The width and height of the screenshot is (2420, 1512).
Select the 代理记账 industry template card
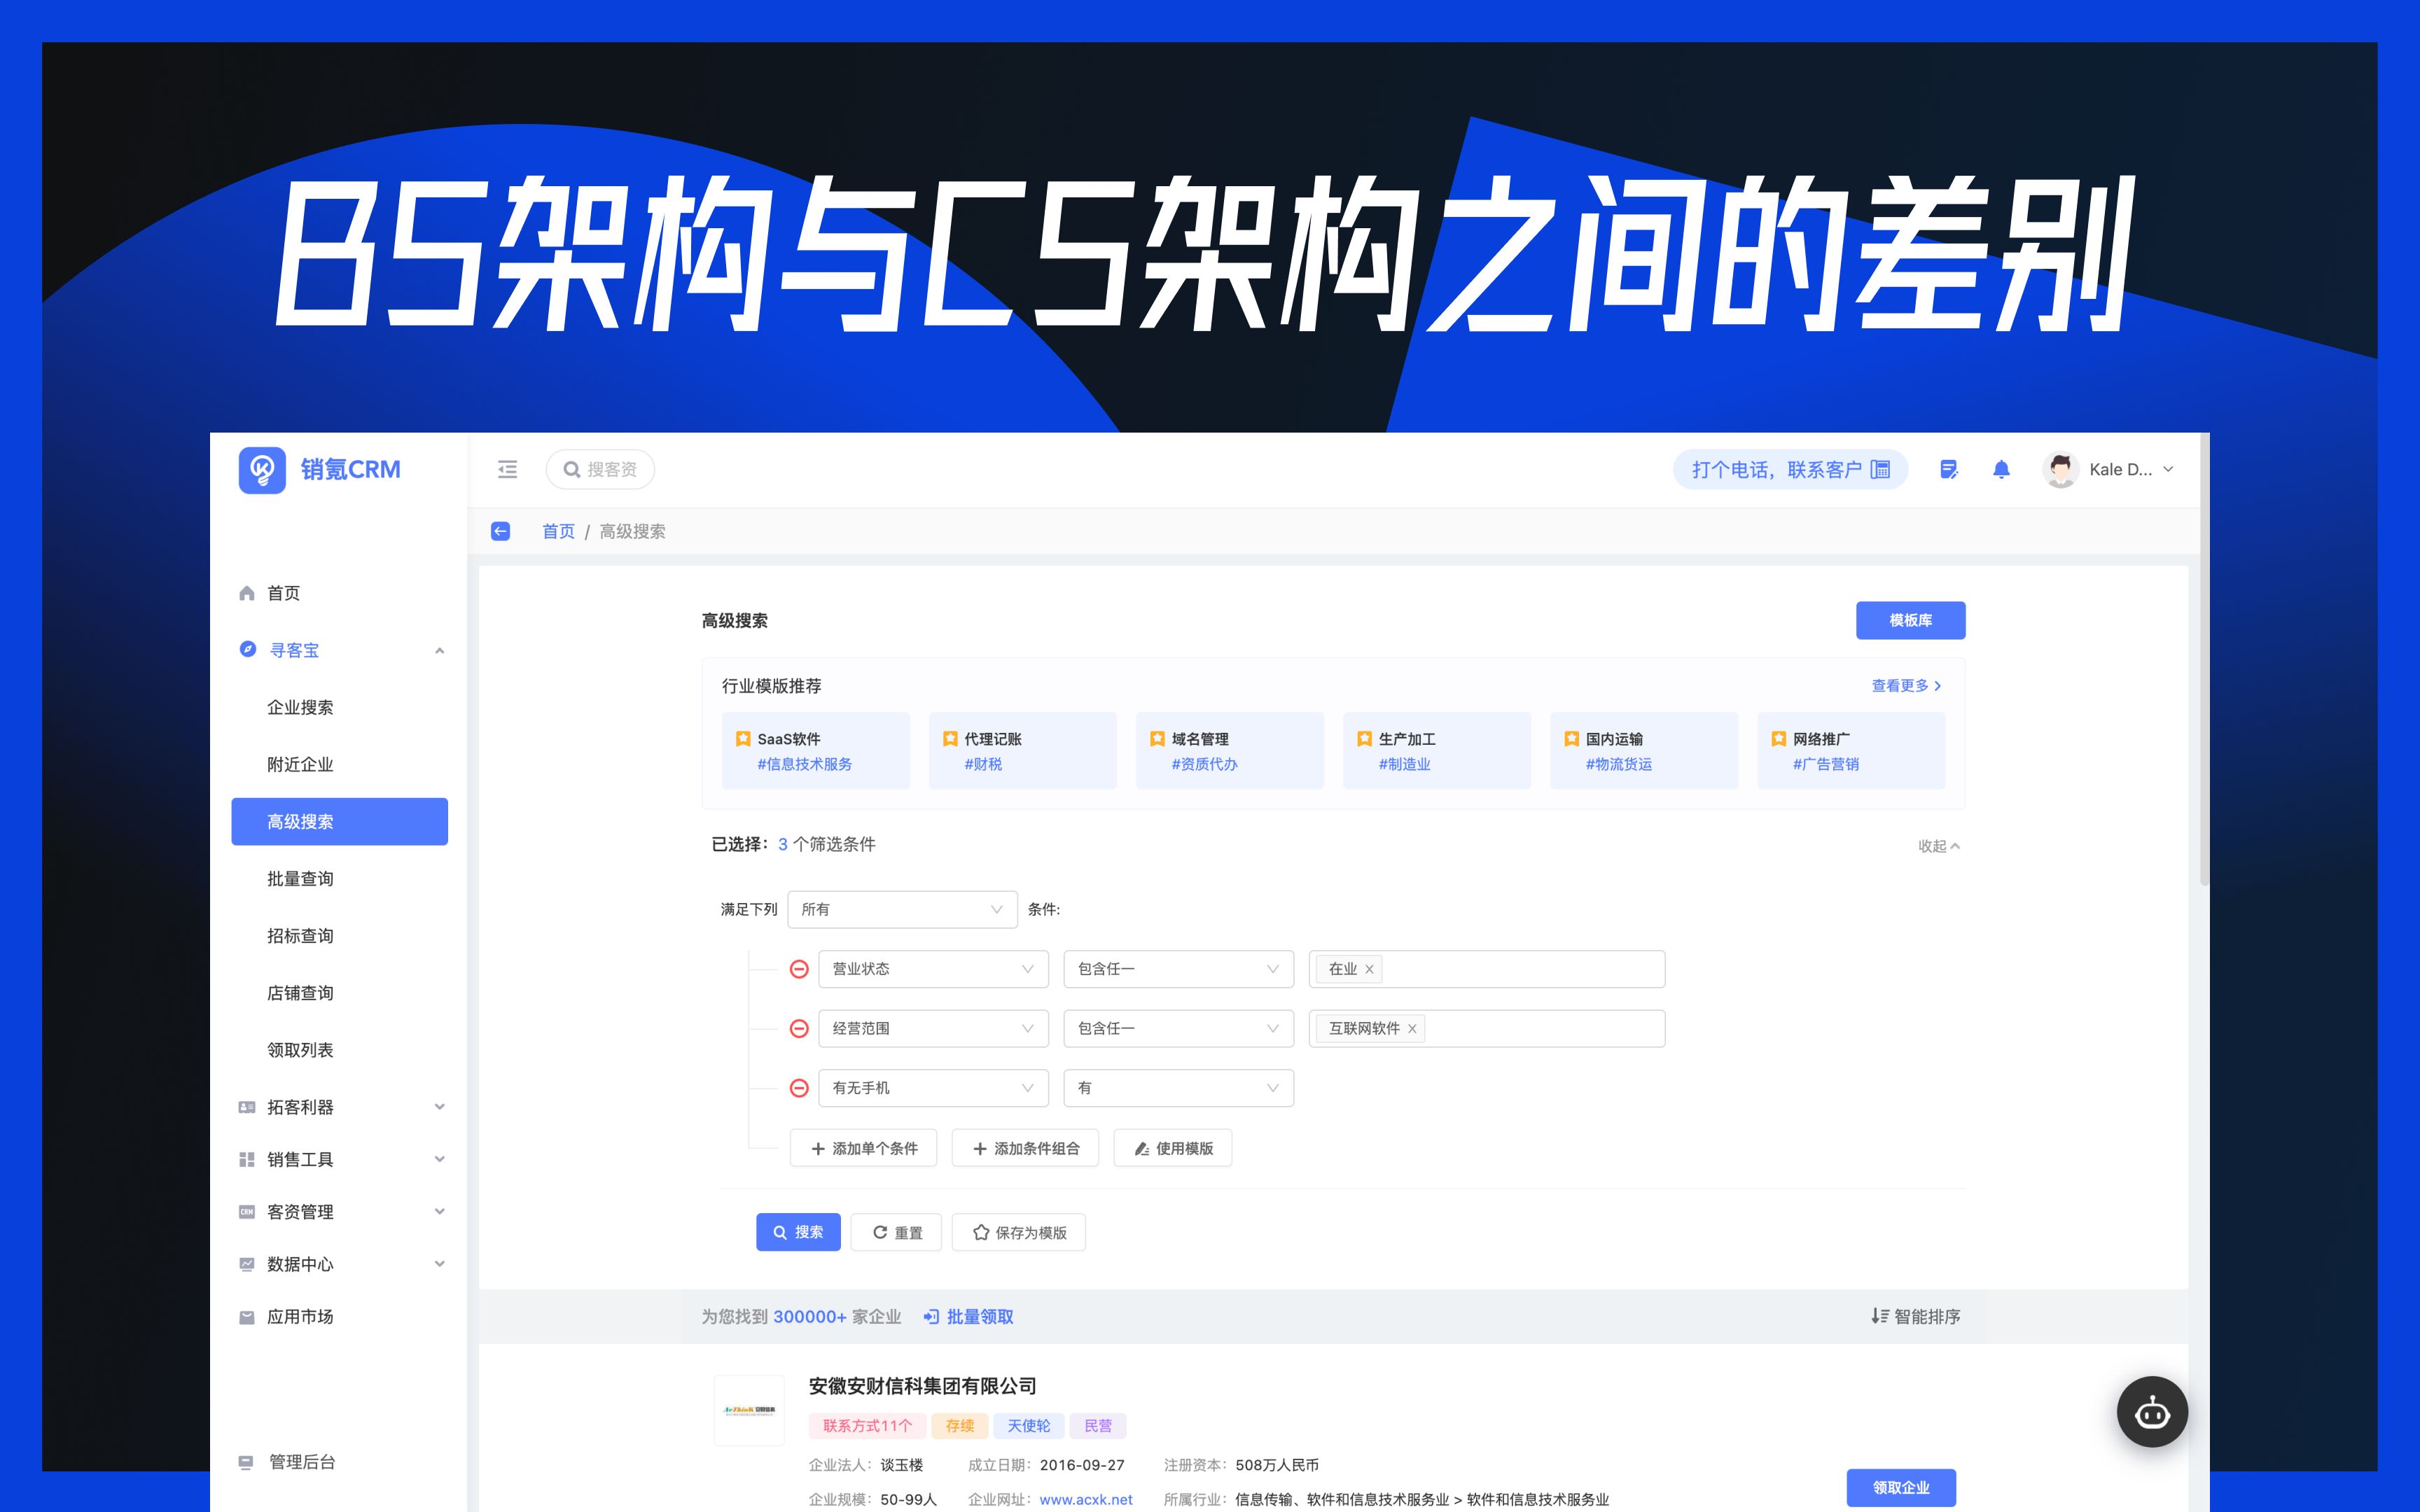(x=1022, y=750)
